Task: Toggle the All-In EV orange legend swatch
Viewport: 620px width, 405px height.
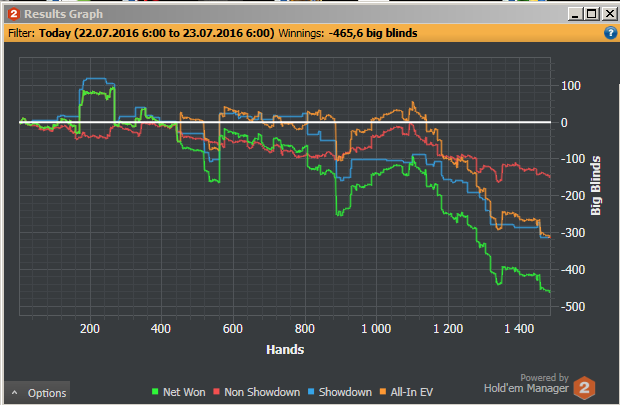Action: [x=383, y=392]
